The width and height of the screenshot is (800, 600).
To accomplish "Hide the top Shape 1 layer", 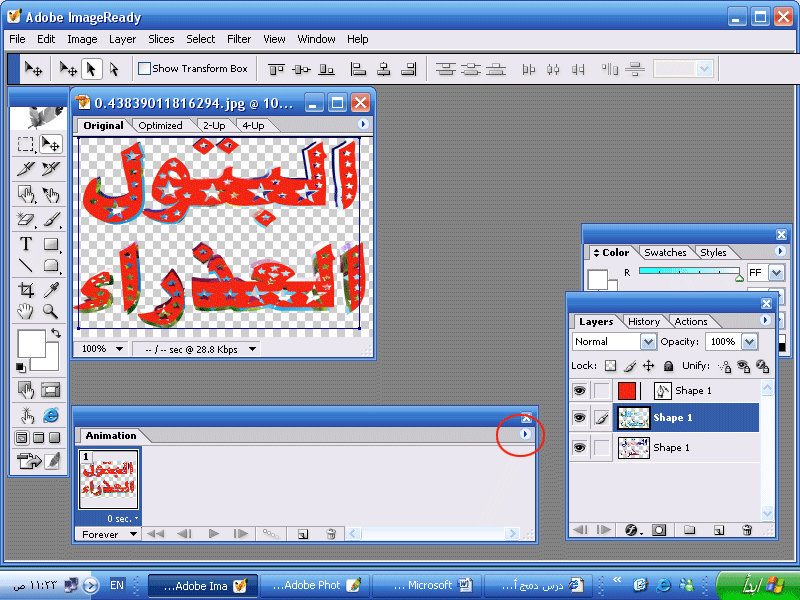I will [x=579, y=391].
